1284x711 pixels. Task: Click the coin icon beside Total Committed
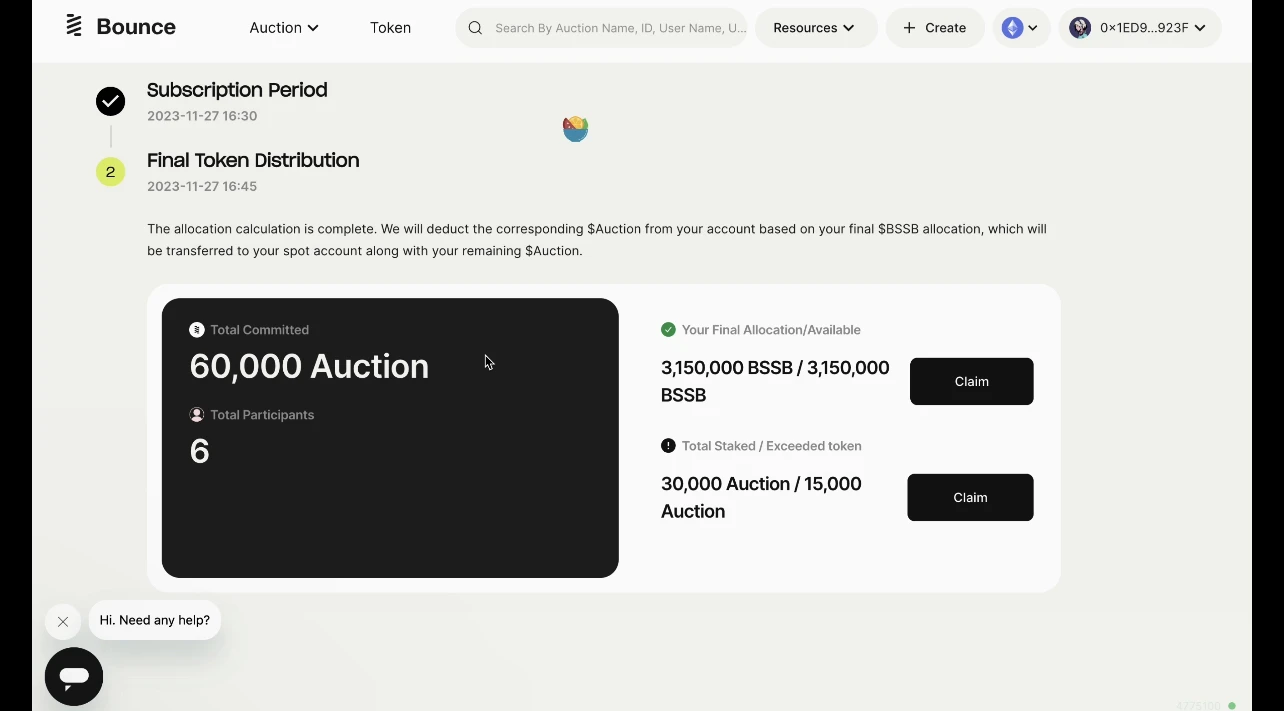point(196,329)
